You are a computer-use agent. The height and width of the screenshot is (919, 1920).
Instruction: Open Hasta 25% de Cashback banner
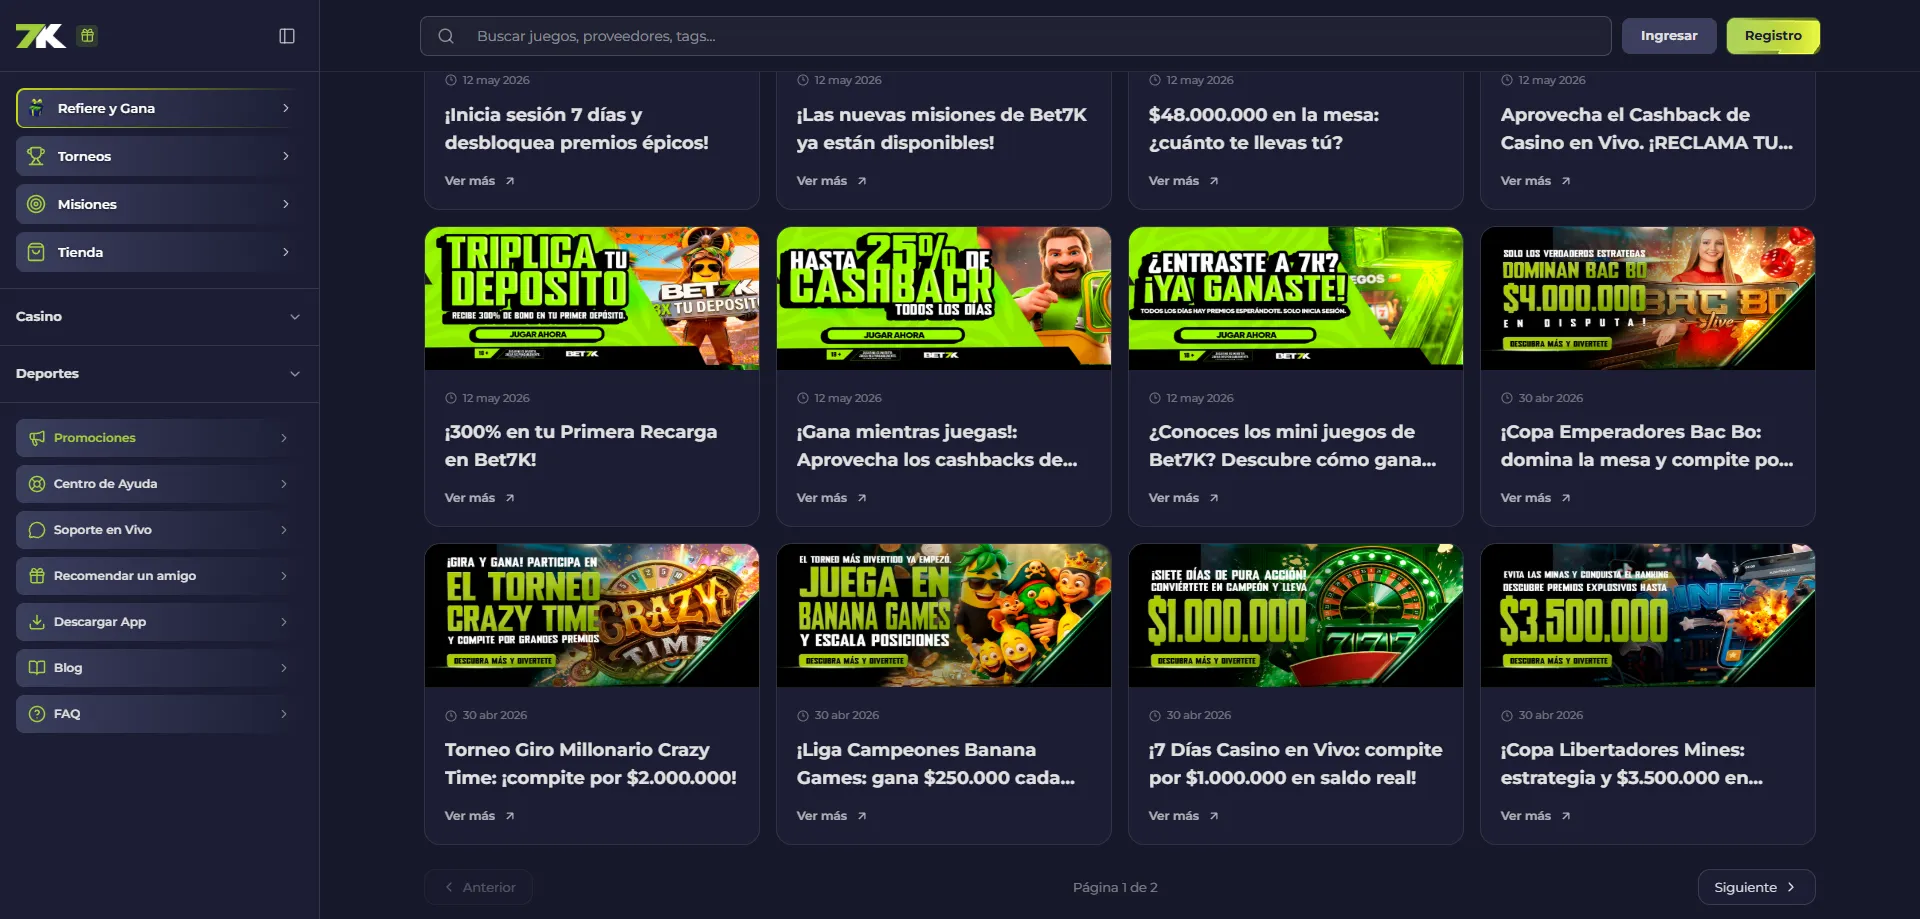(944, 298)
